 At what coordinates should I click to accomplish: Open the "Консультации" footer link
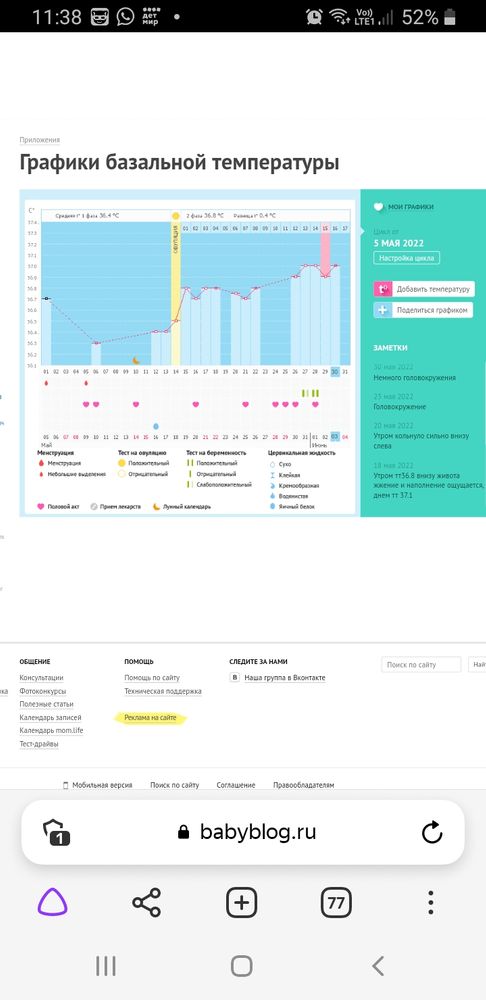(x=41, y=677)
